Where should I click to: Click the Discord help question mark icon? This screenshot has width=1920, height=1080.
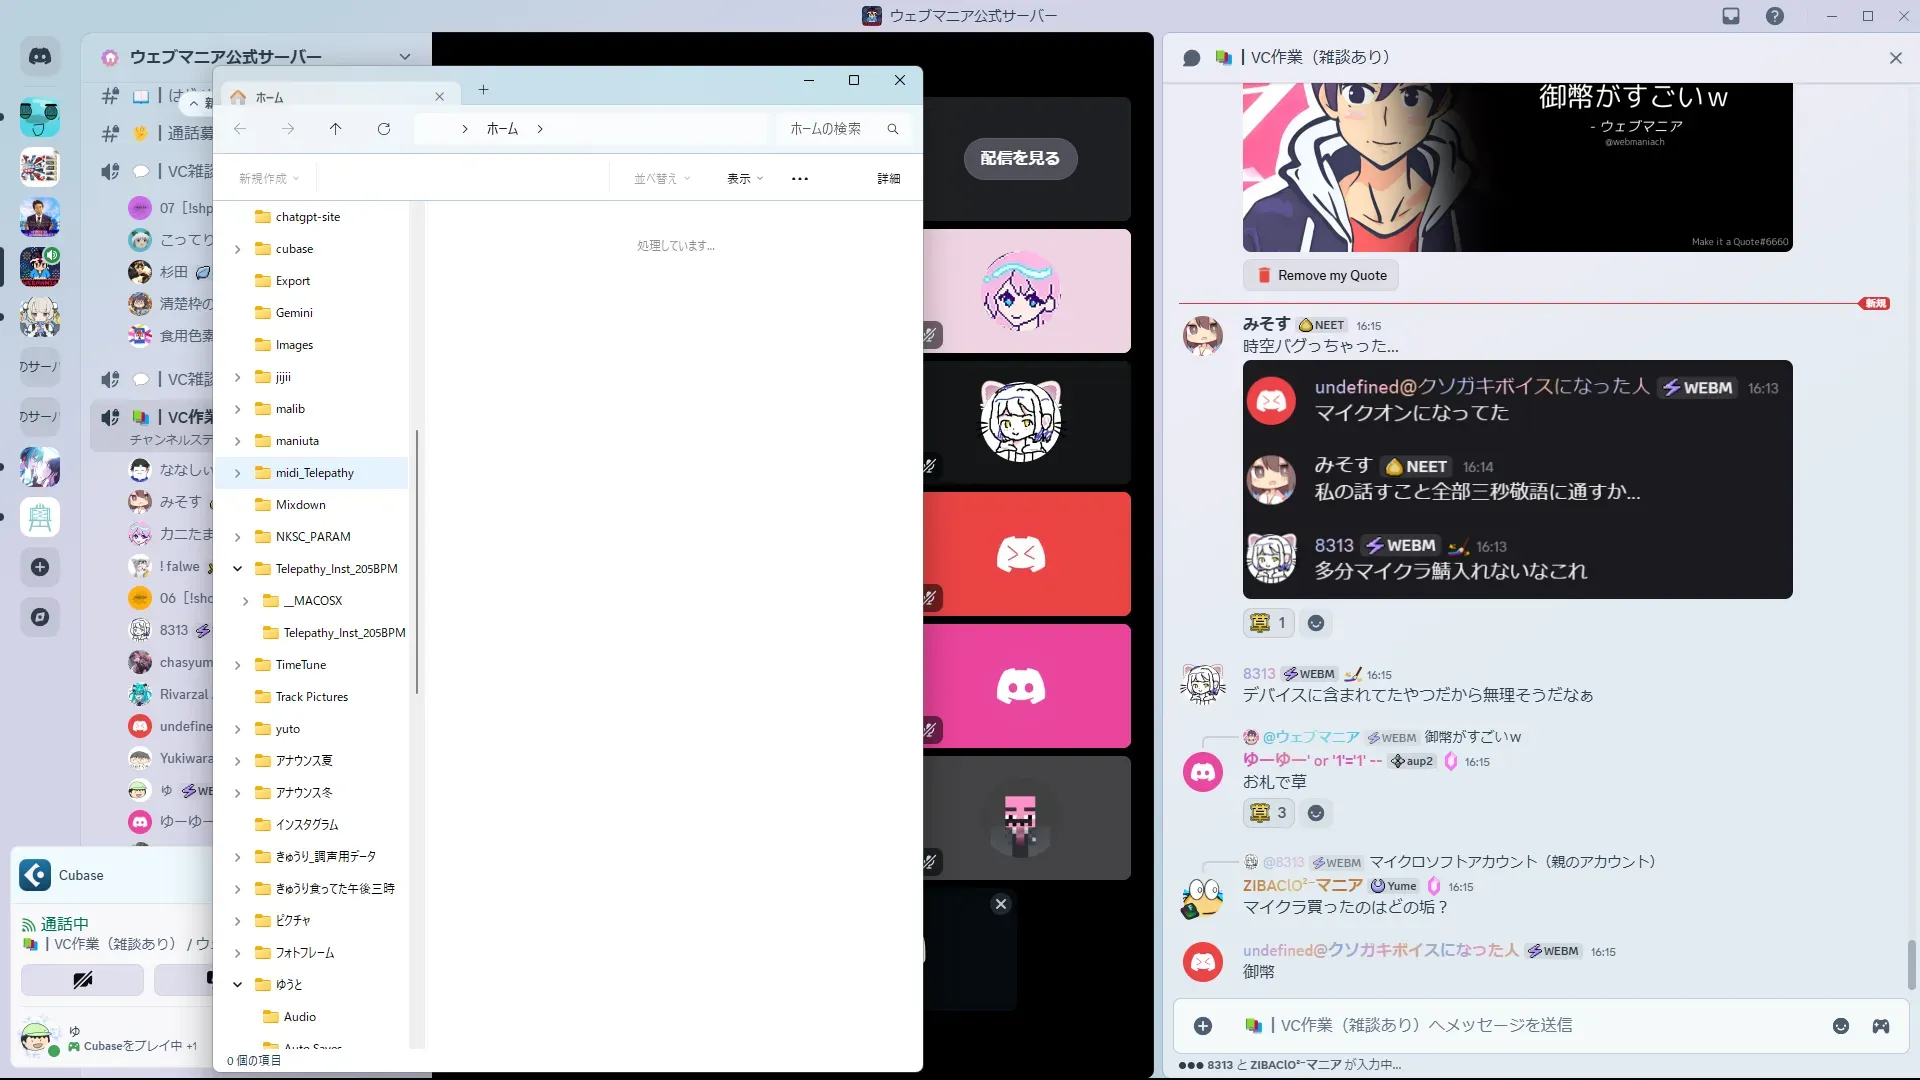click(x=1774, y=16)
